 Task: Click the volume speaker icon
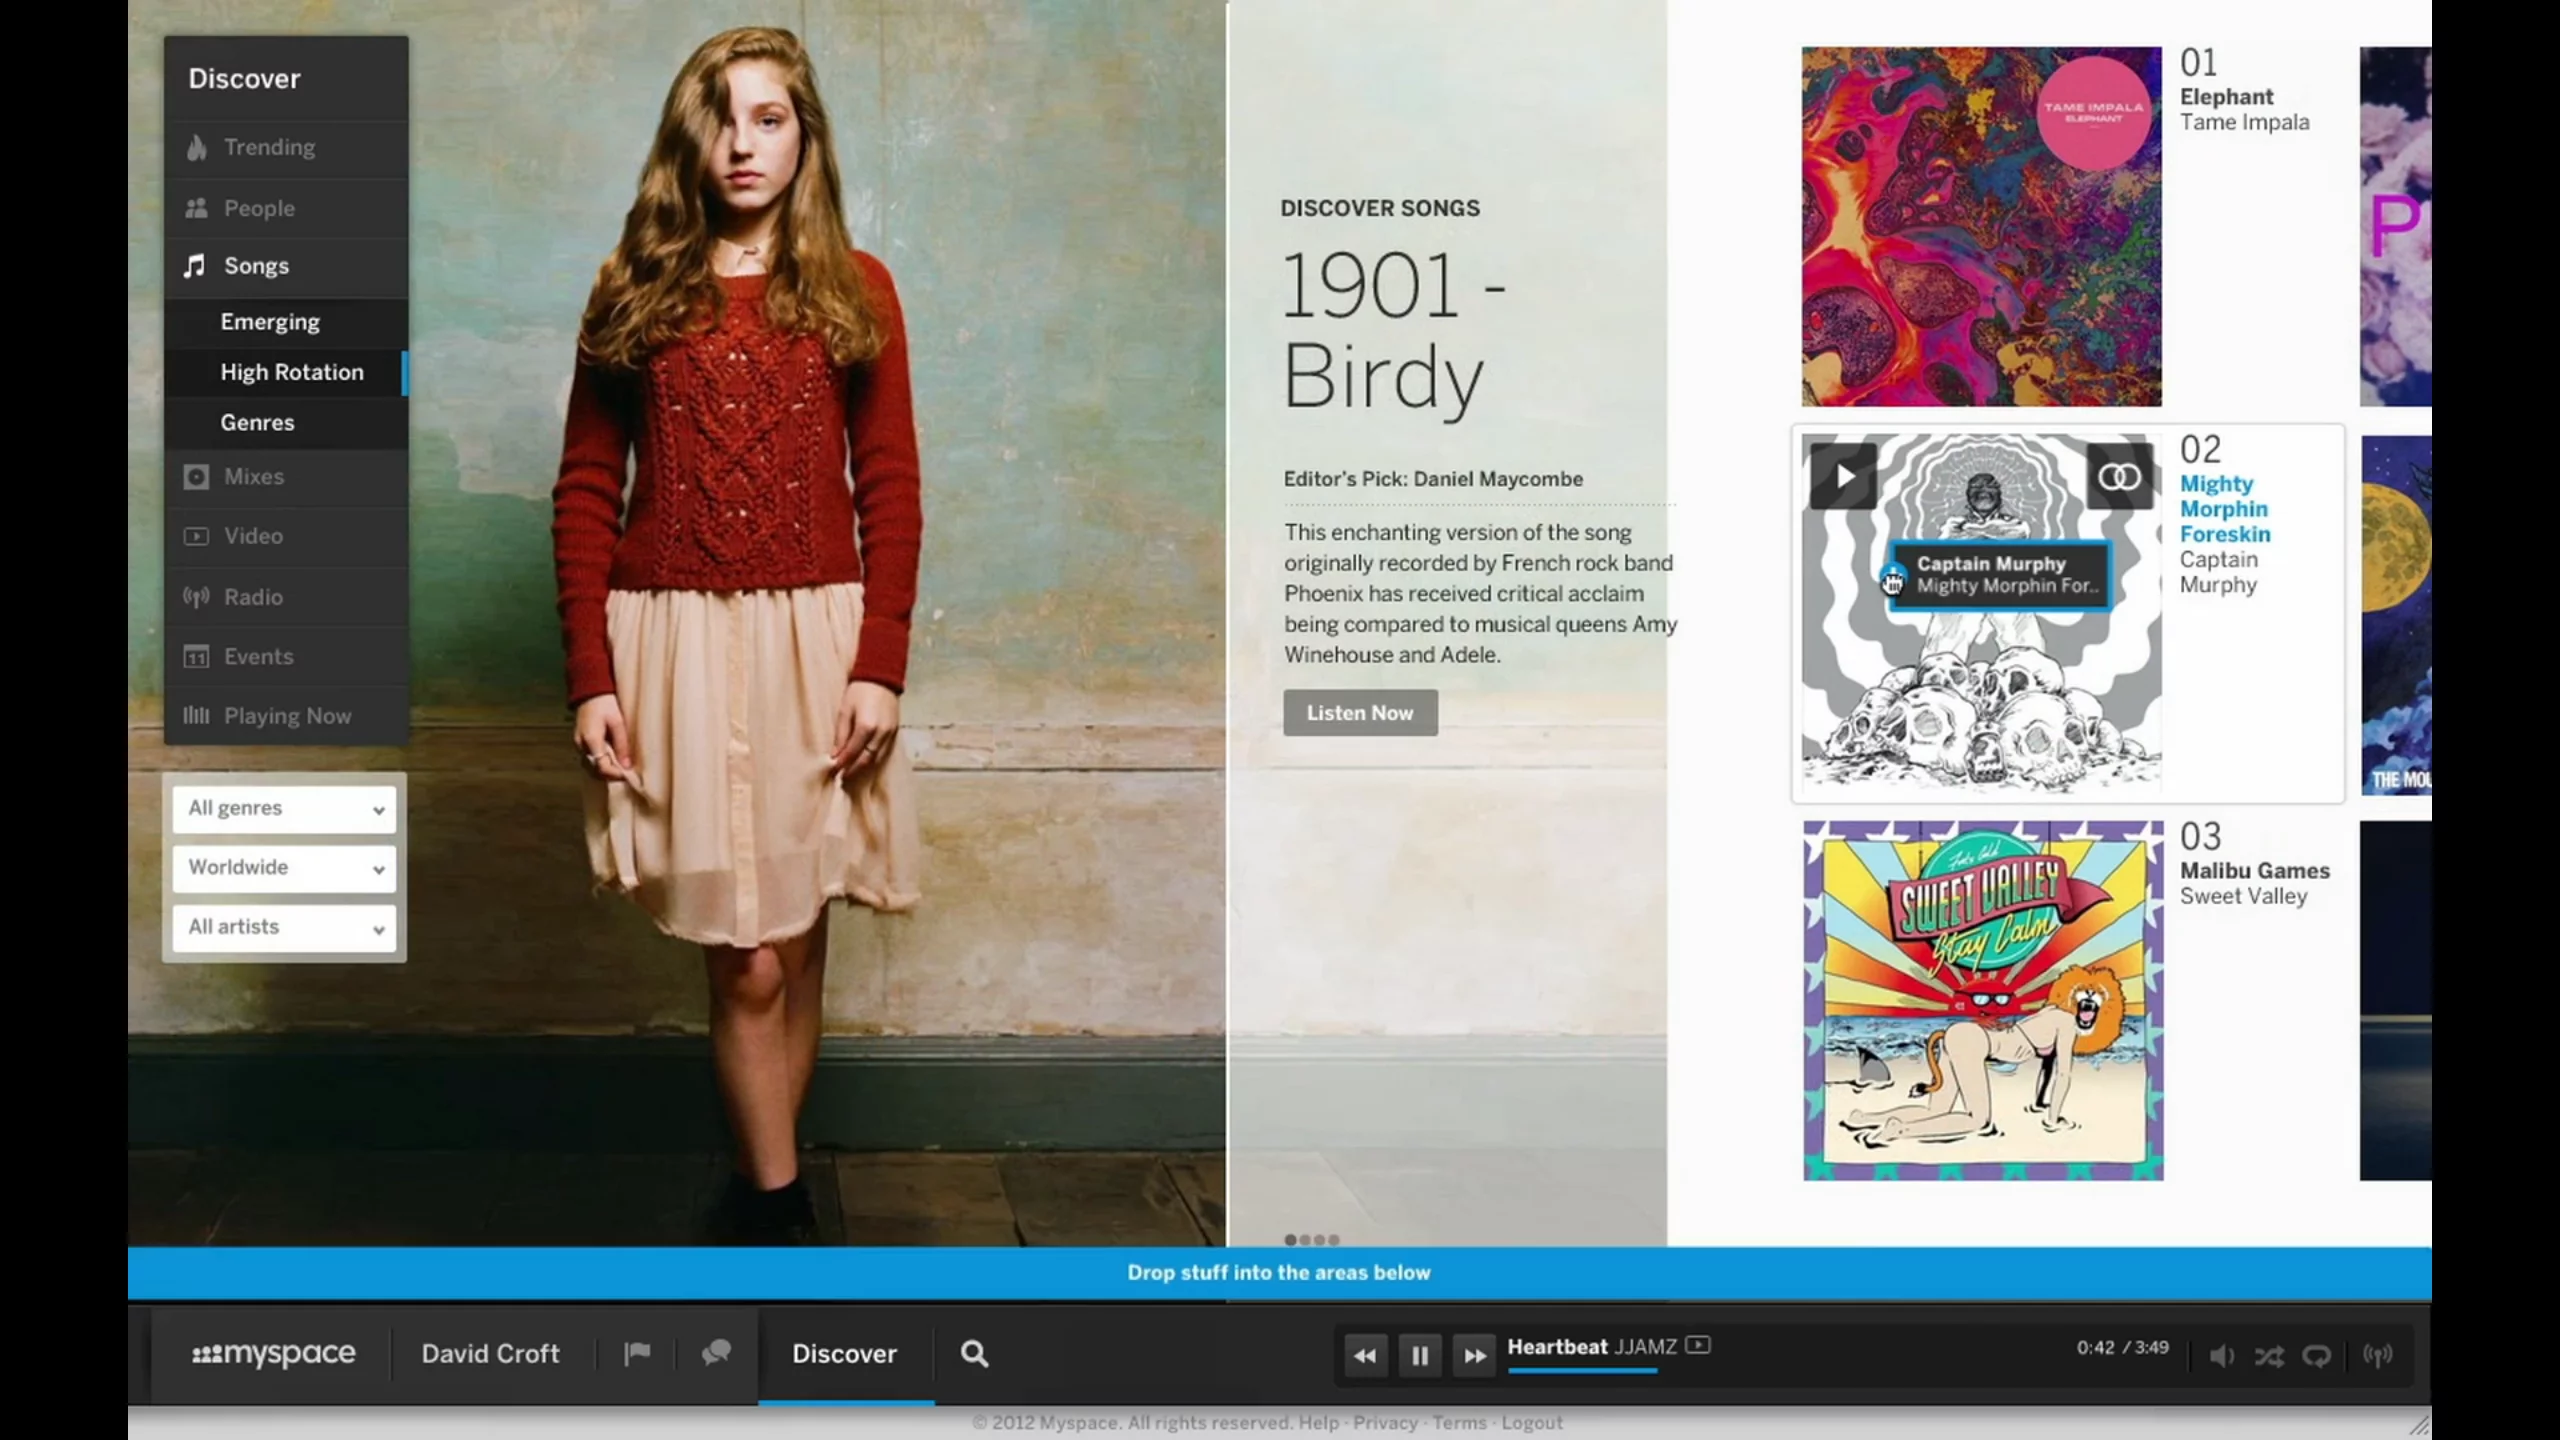point(2222,1356)
